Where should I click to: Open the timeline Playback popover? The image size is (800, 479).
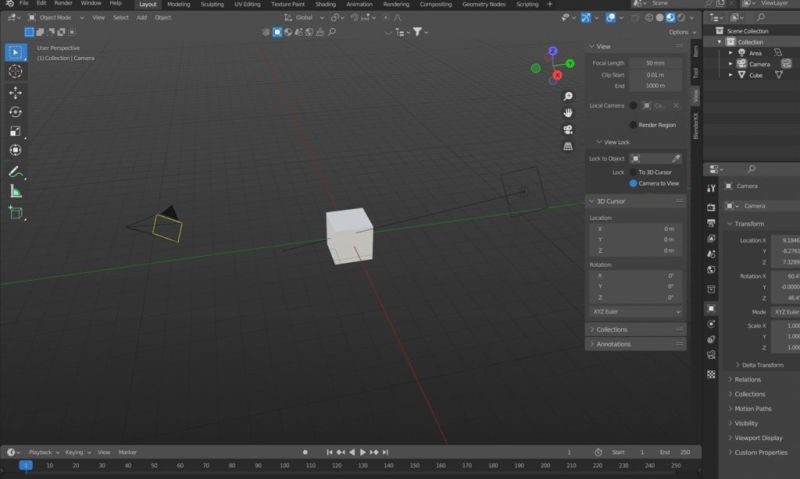44,452
